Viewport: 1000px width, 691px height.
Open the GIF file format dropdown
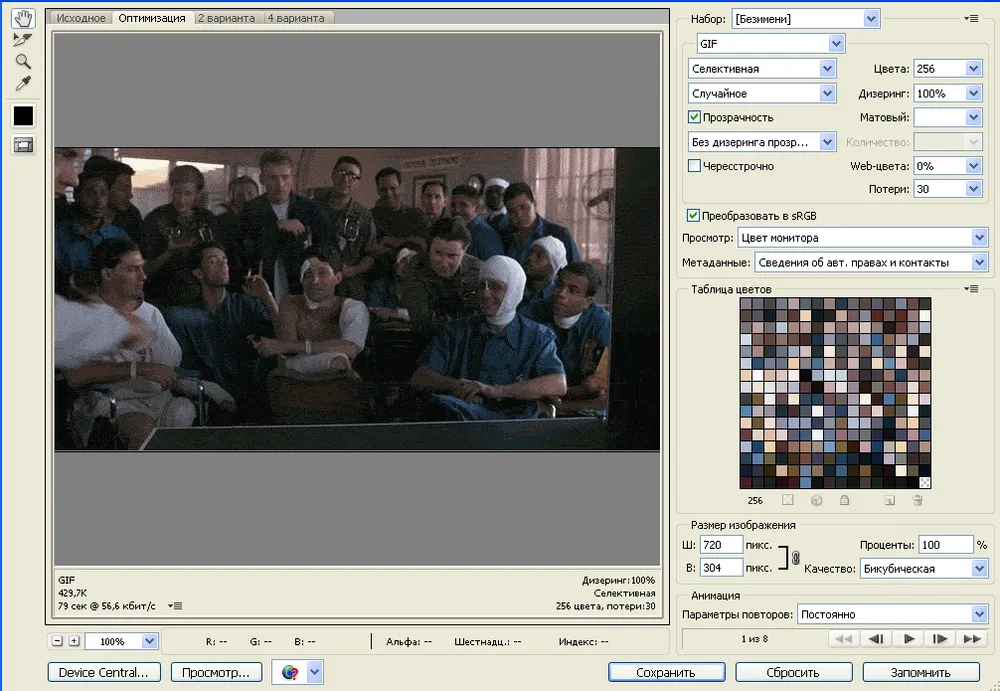coord(836,44)
